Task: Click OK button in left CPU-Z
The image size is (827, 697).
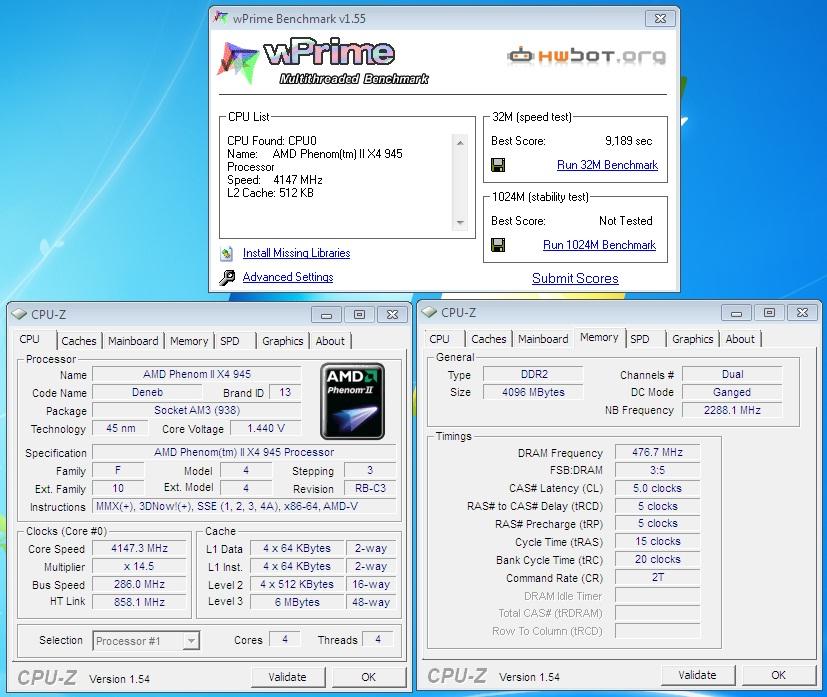Action: [369, 677]
